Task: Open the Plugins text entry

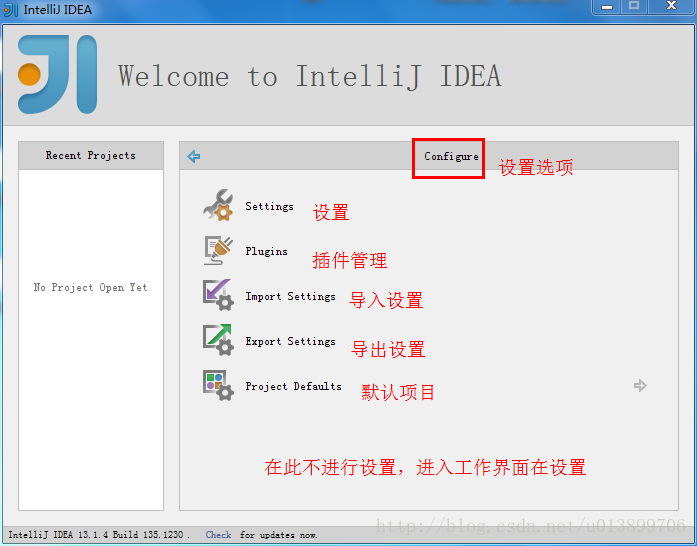Action: (266, 251)
